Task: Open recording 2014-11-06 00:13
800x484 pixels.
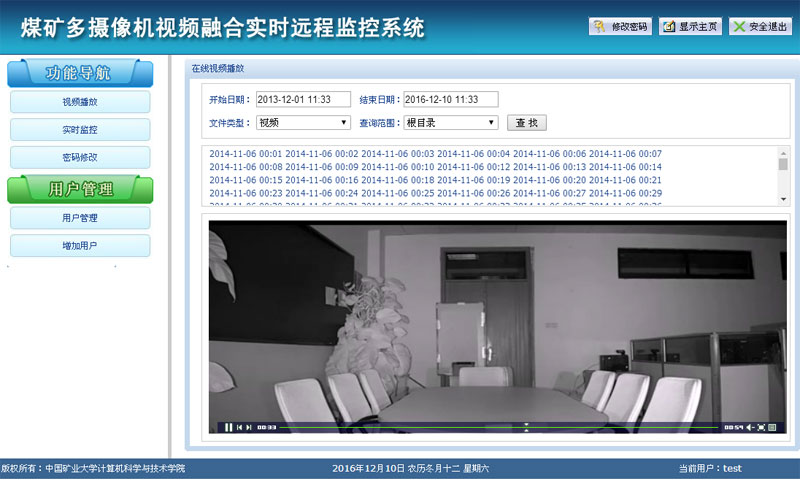Action: [x=549, y=167]
